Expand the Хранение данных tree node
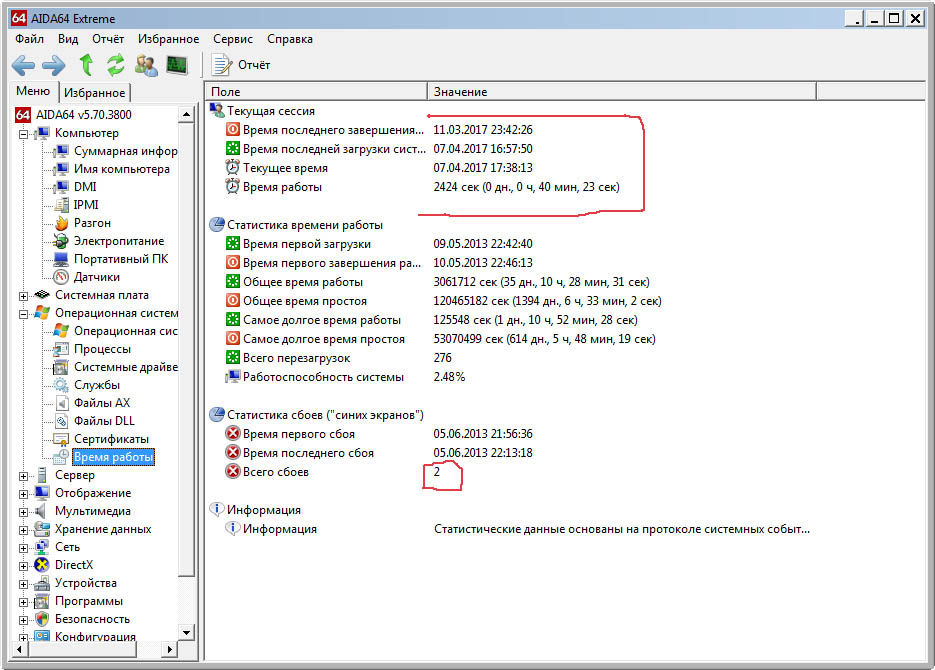The width and height of the screenshot is (935, 670). (x=23, y=529)
